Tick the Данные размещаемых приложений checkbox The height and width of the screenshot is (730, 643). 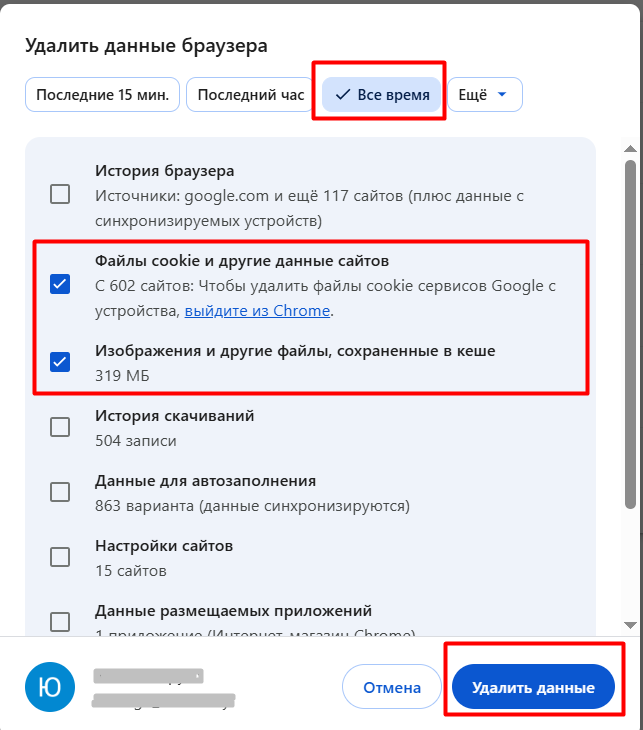[x=60, y=621]
